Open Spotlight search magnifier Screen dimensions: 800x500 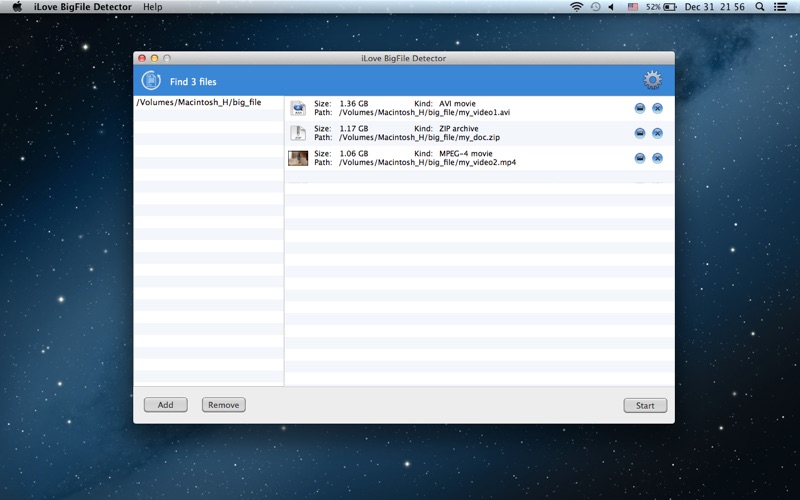click(x=760, y=7)
